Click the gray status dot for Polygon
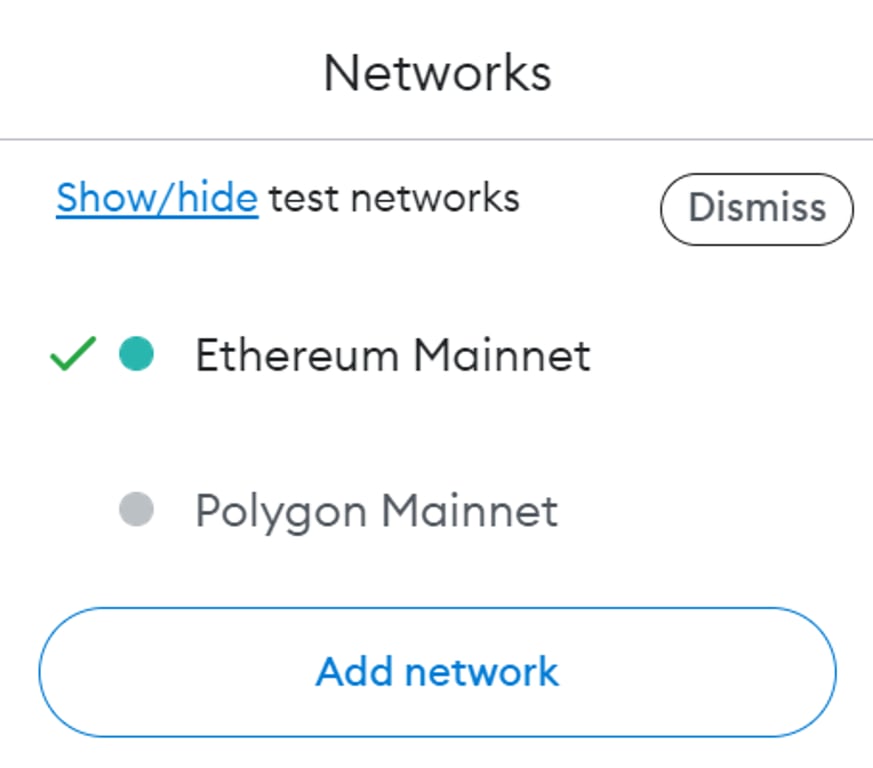Screen dimensions: 873x768 click(136, 509)
